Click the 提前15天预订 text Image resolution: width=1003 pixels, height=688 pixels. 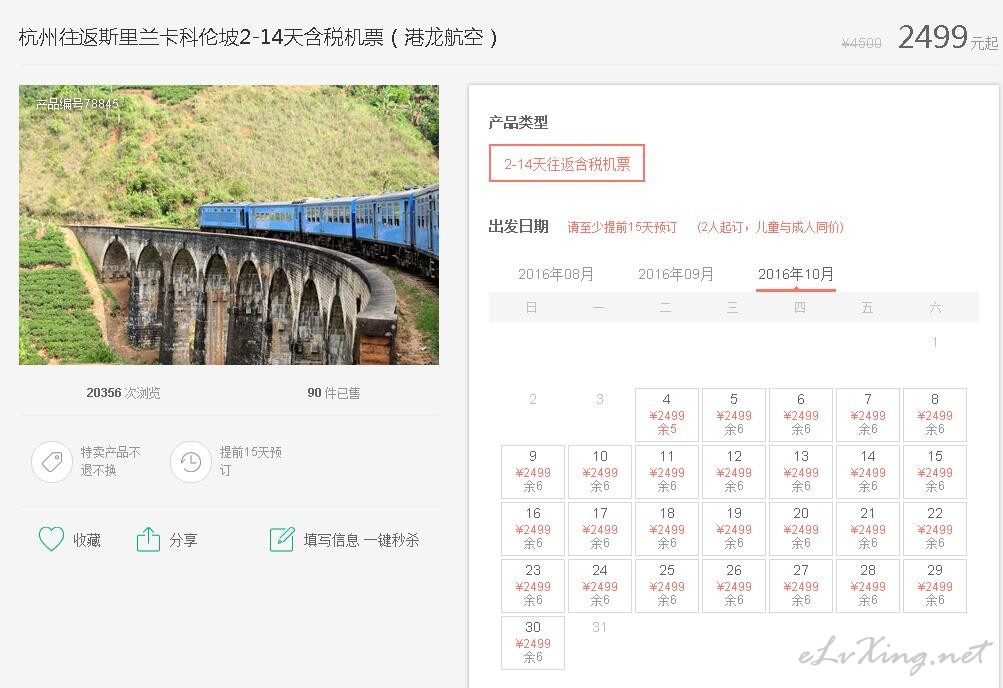[x=250, y=461]
